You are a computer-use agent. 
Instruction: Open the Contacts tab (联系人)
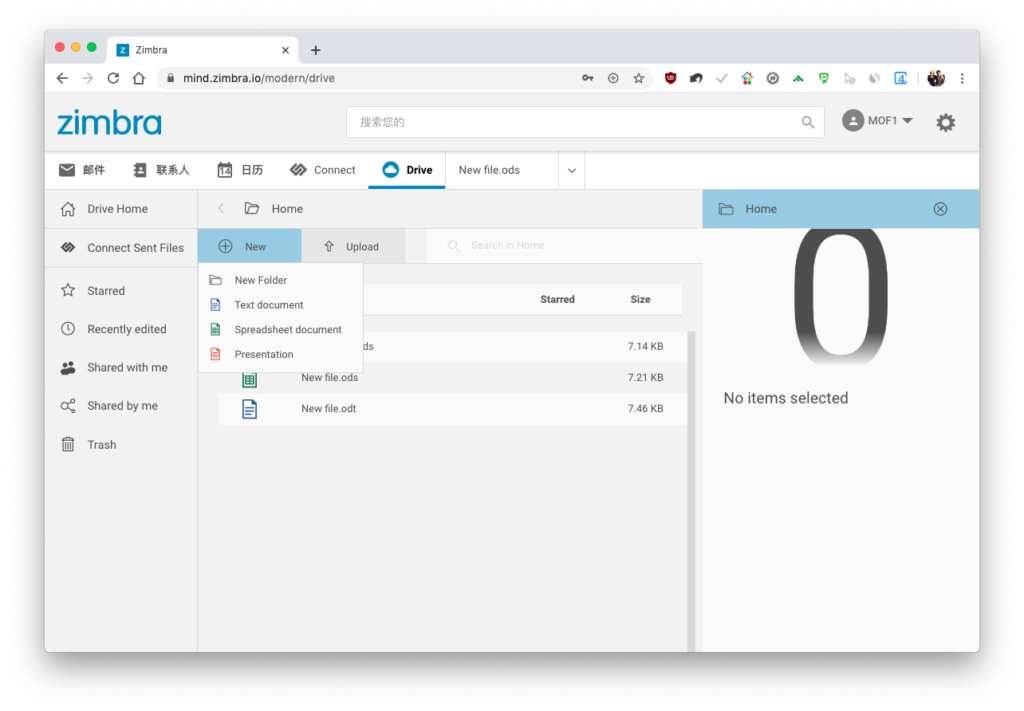pos(161,170)
